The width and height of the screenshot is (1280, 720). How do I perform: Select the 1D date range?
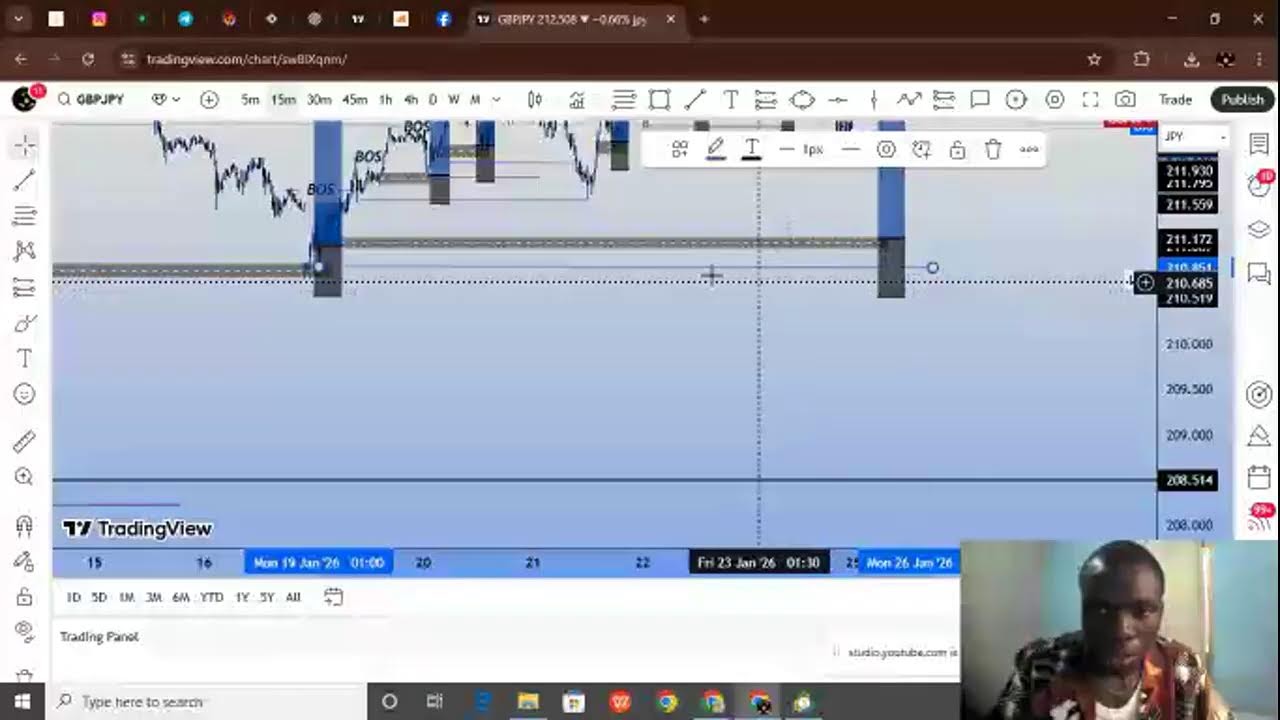pyautogui.click(x=74, y=597)
